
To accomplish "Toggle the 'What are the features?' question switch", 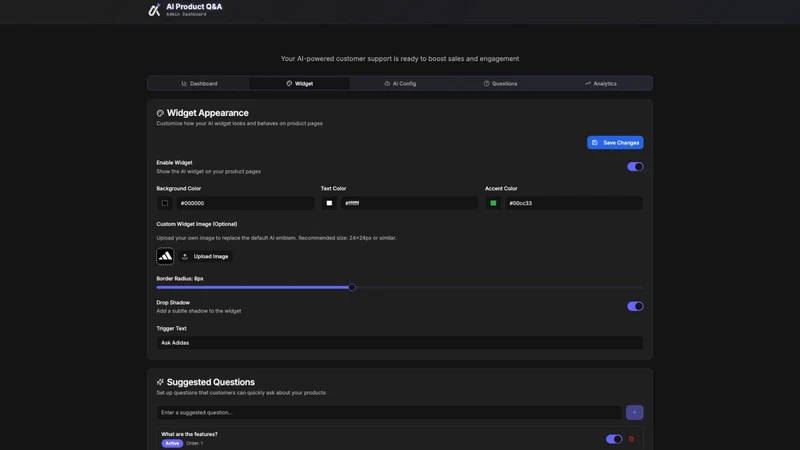I will point(614,439).
